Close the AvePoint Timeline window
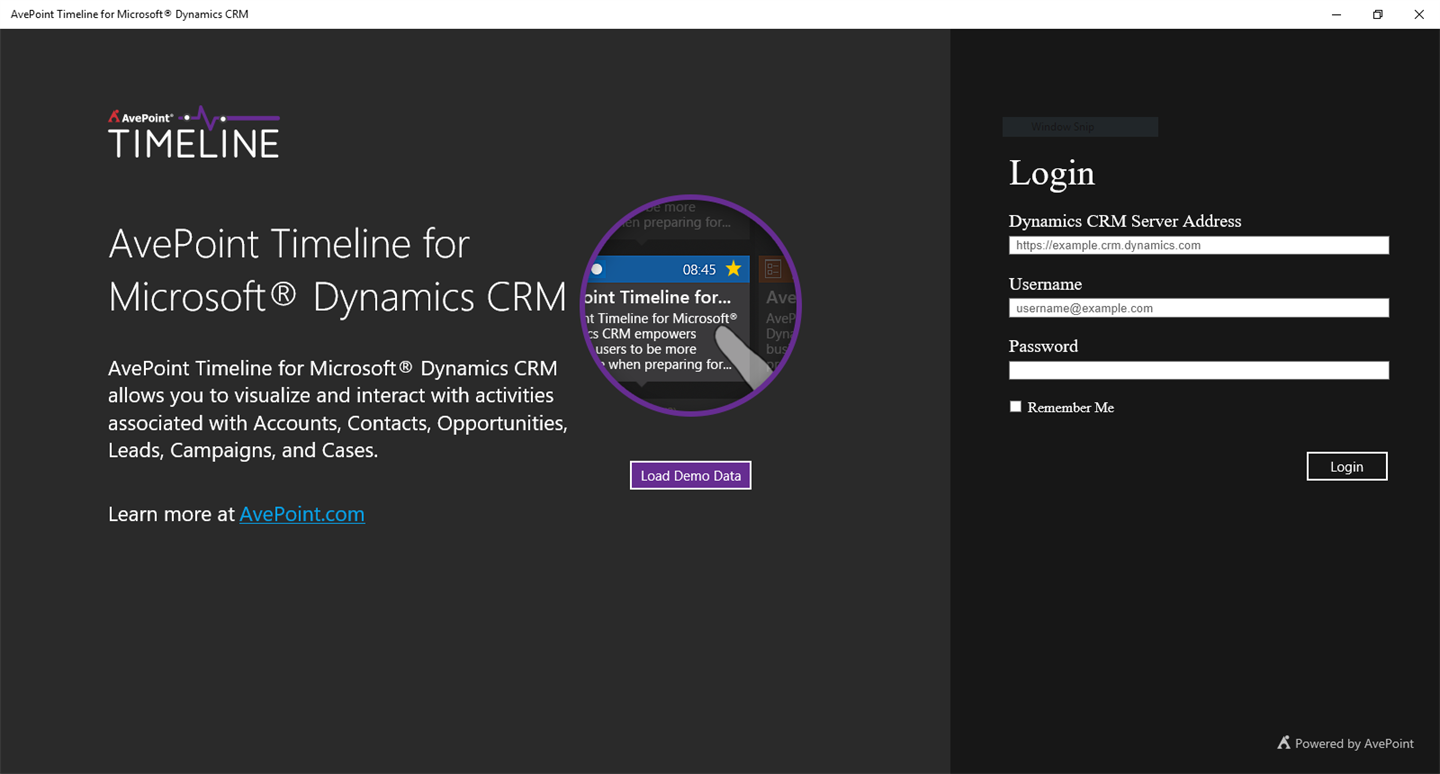The image size is (1440, 774). (x=1419, y=14)
